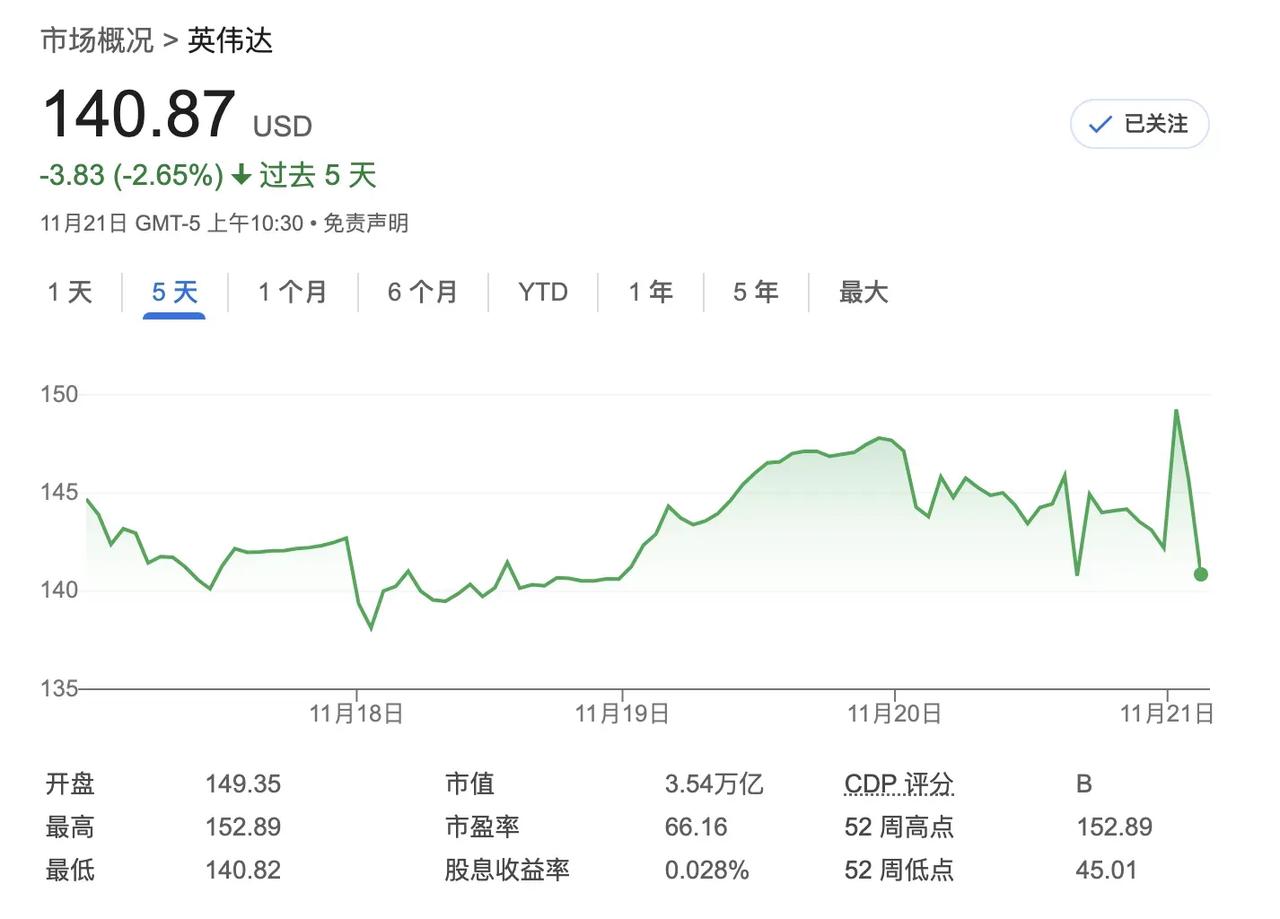Select the 5 年 range tab
This screenshot has width=1280, height=919.
point(756,292)
